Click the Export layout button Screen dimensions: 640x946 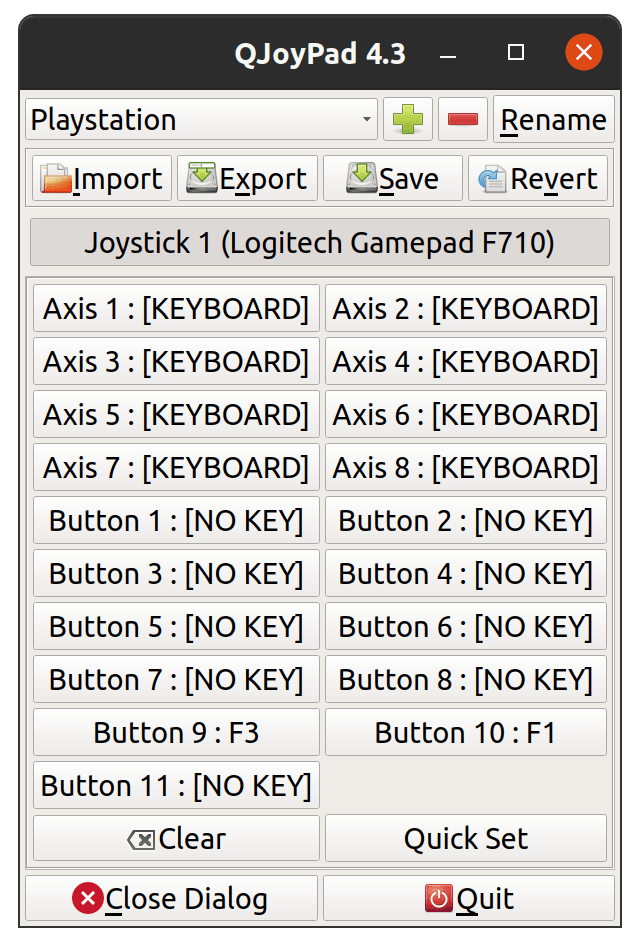(x=247, y=179)
